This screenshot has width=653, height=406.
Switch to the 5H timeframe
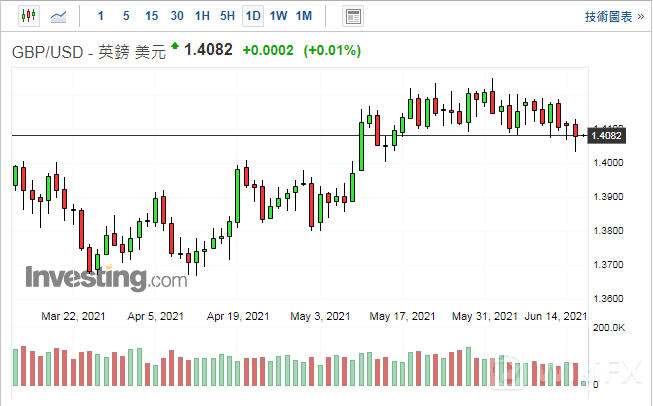pos(227,16)
